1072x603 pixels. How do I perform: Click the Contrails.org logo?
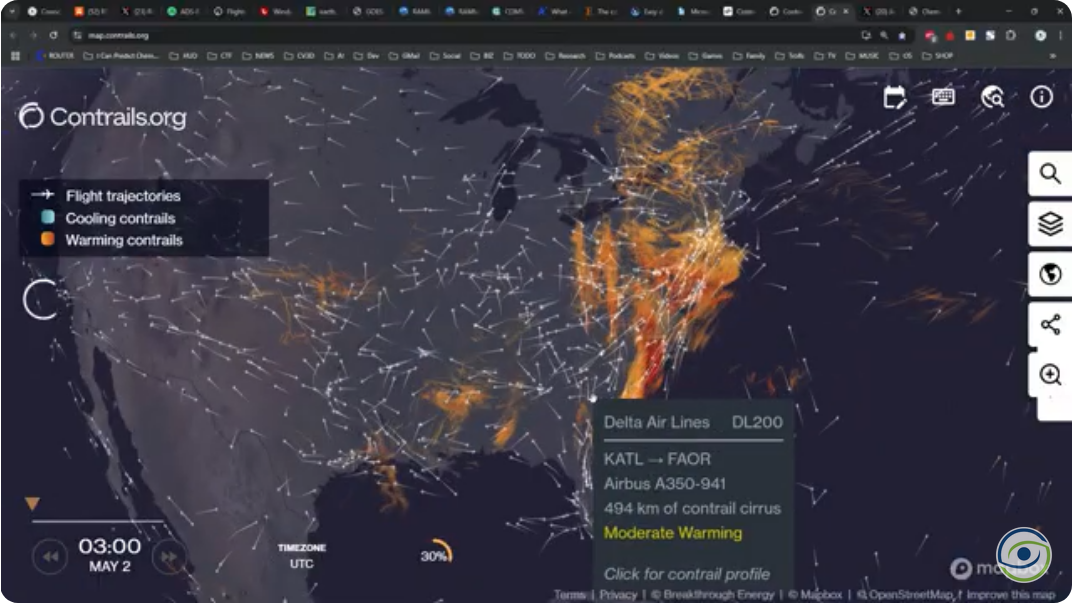pyautogui.click(x=103, y=117)
